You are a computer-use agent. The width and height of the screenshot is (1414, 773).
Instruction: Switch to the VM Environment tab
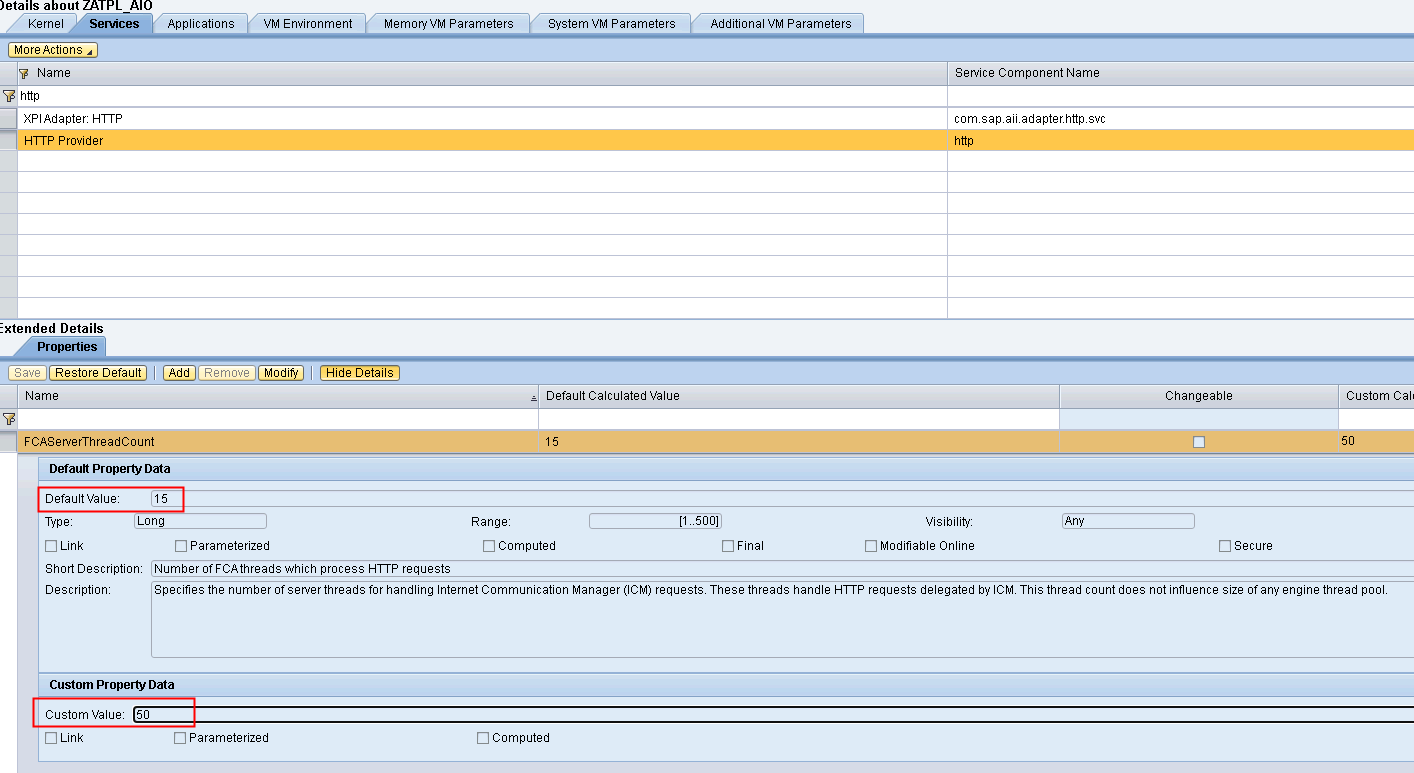click(x=308, y=23)
